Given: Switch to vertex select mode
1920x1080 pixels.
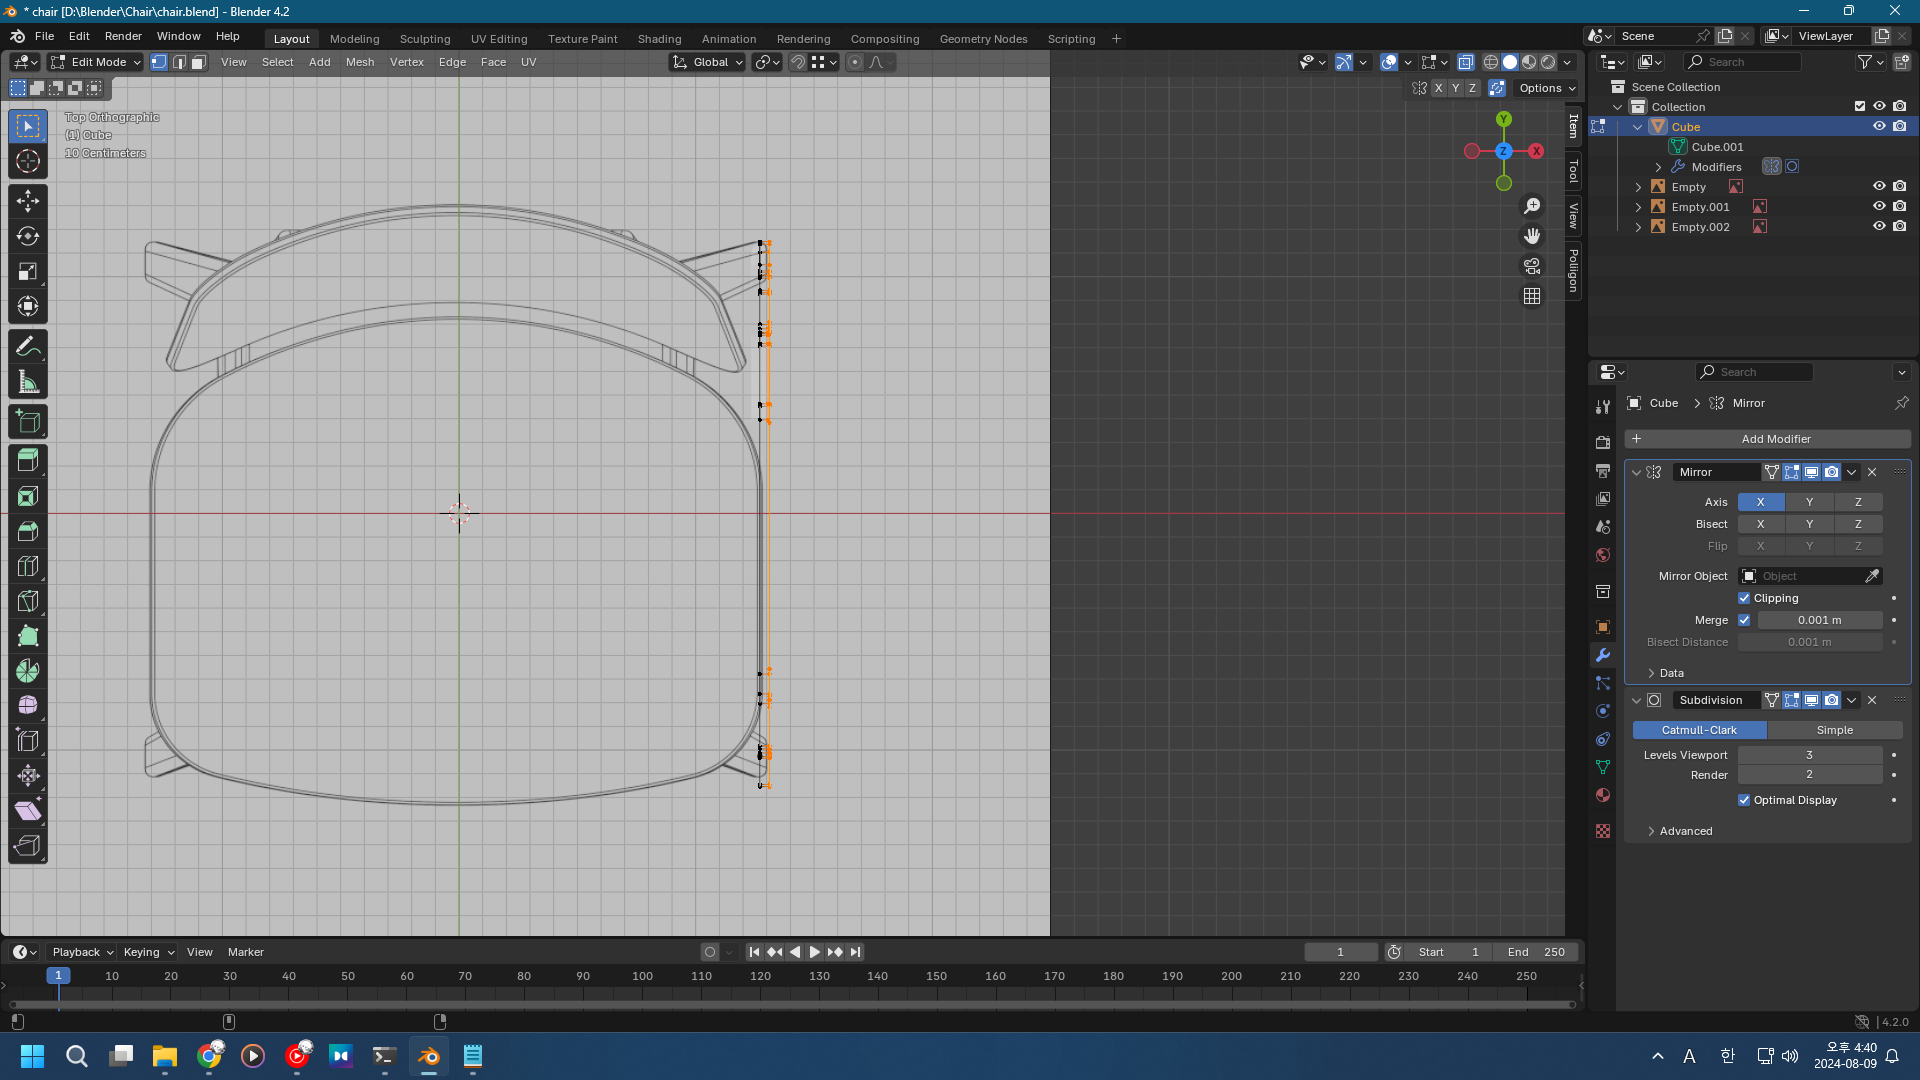Looking at the screenshot, I should click(159, 62).
